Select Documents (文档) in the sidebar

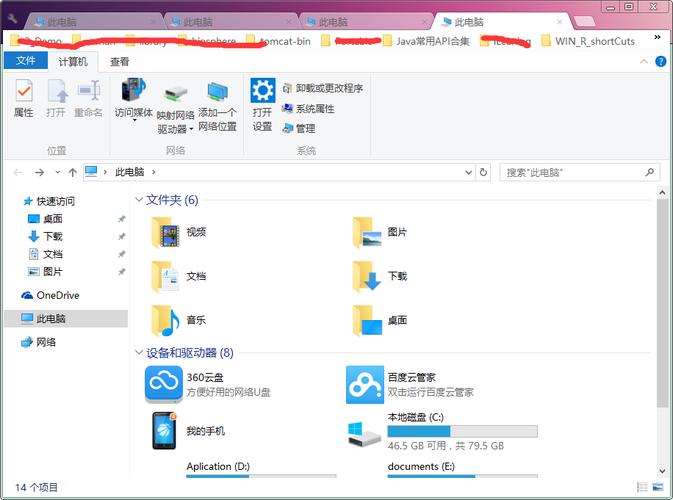45,254
